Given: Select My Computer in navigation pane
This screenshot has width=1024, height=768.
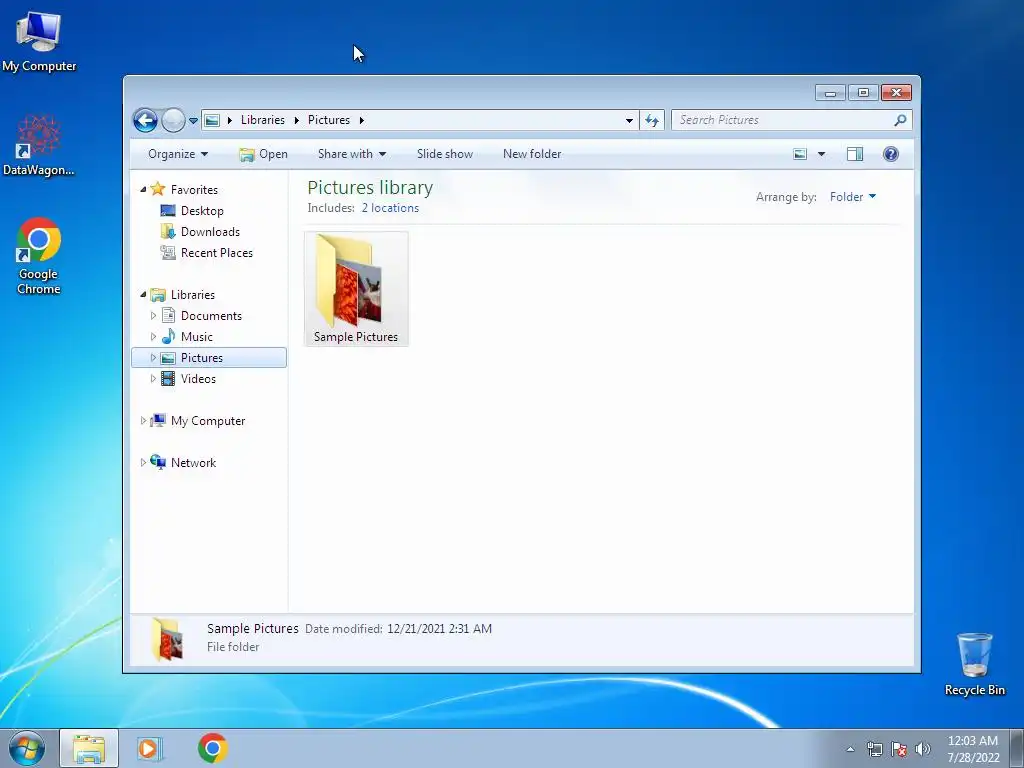Looking at the screenshot, I should pyautogui.click(x=208, y=421).
